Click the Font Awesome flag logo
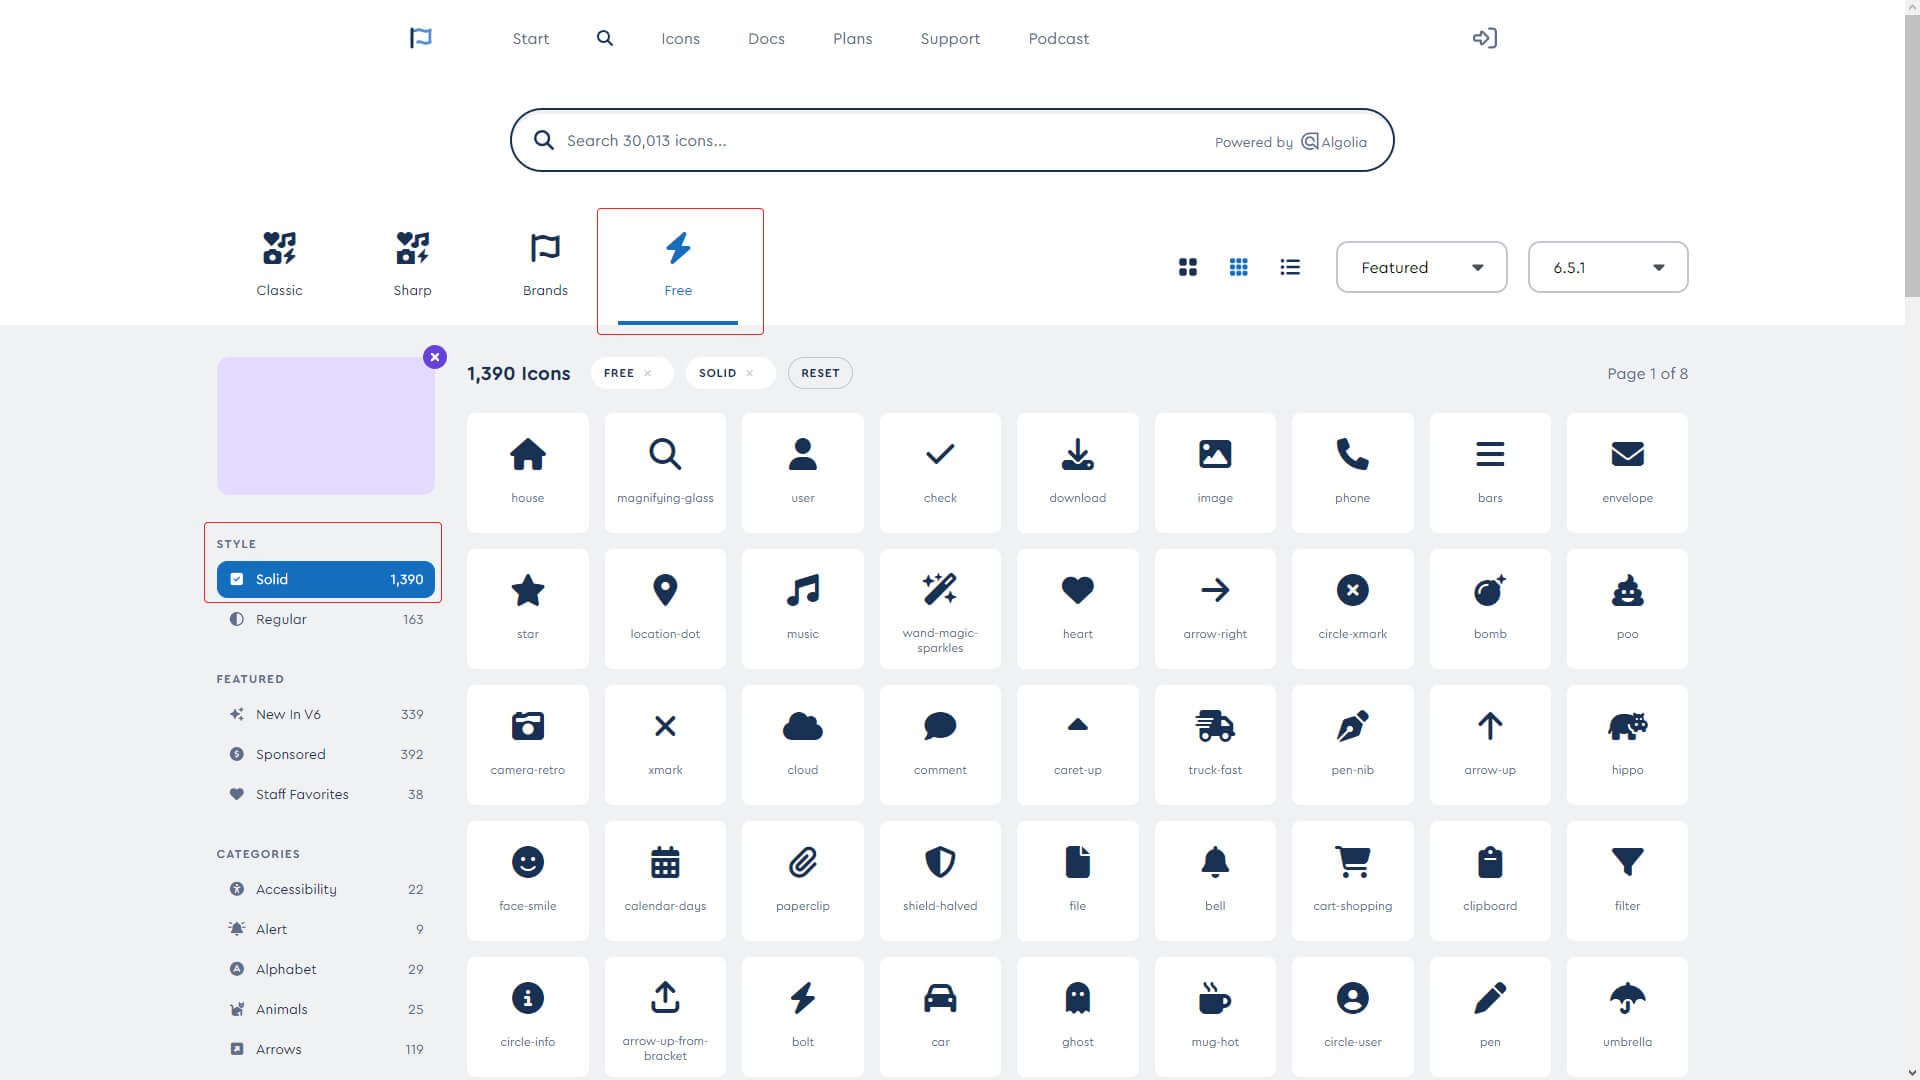This screenshot has height=1080, width=1920. (x=421, y=38)
